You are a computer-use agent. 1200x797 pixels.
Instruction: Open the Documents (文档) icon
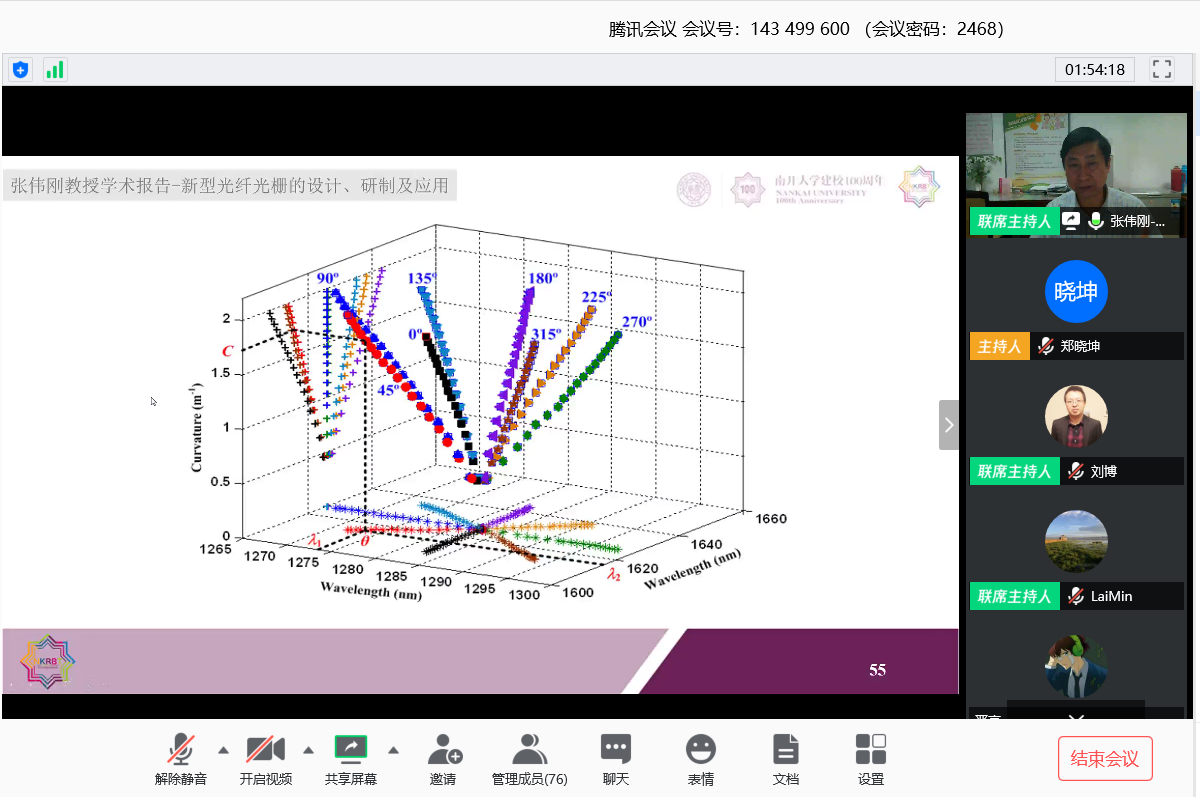[x=786, y=759]
